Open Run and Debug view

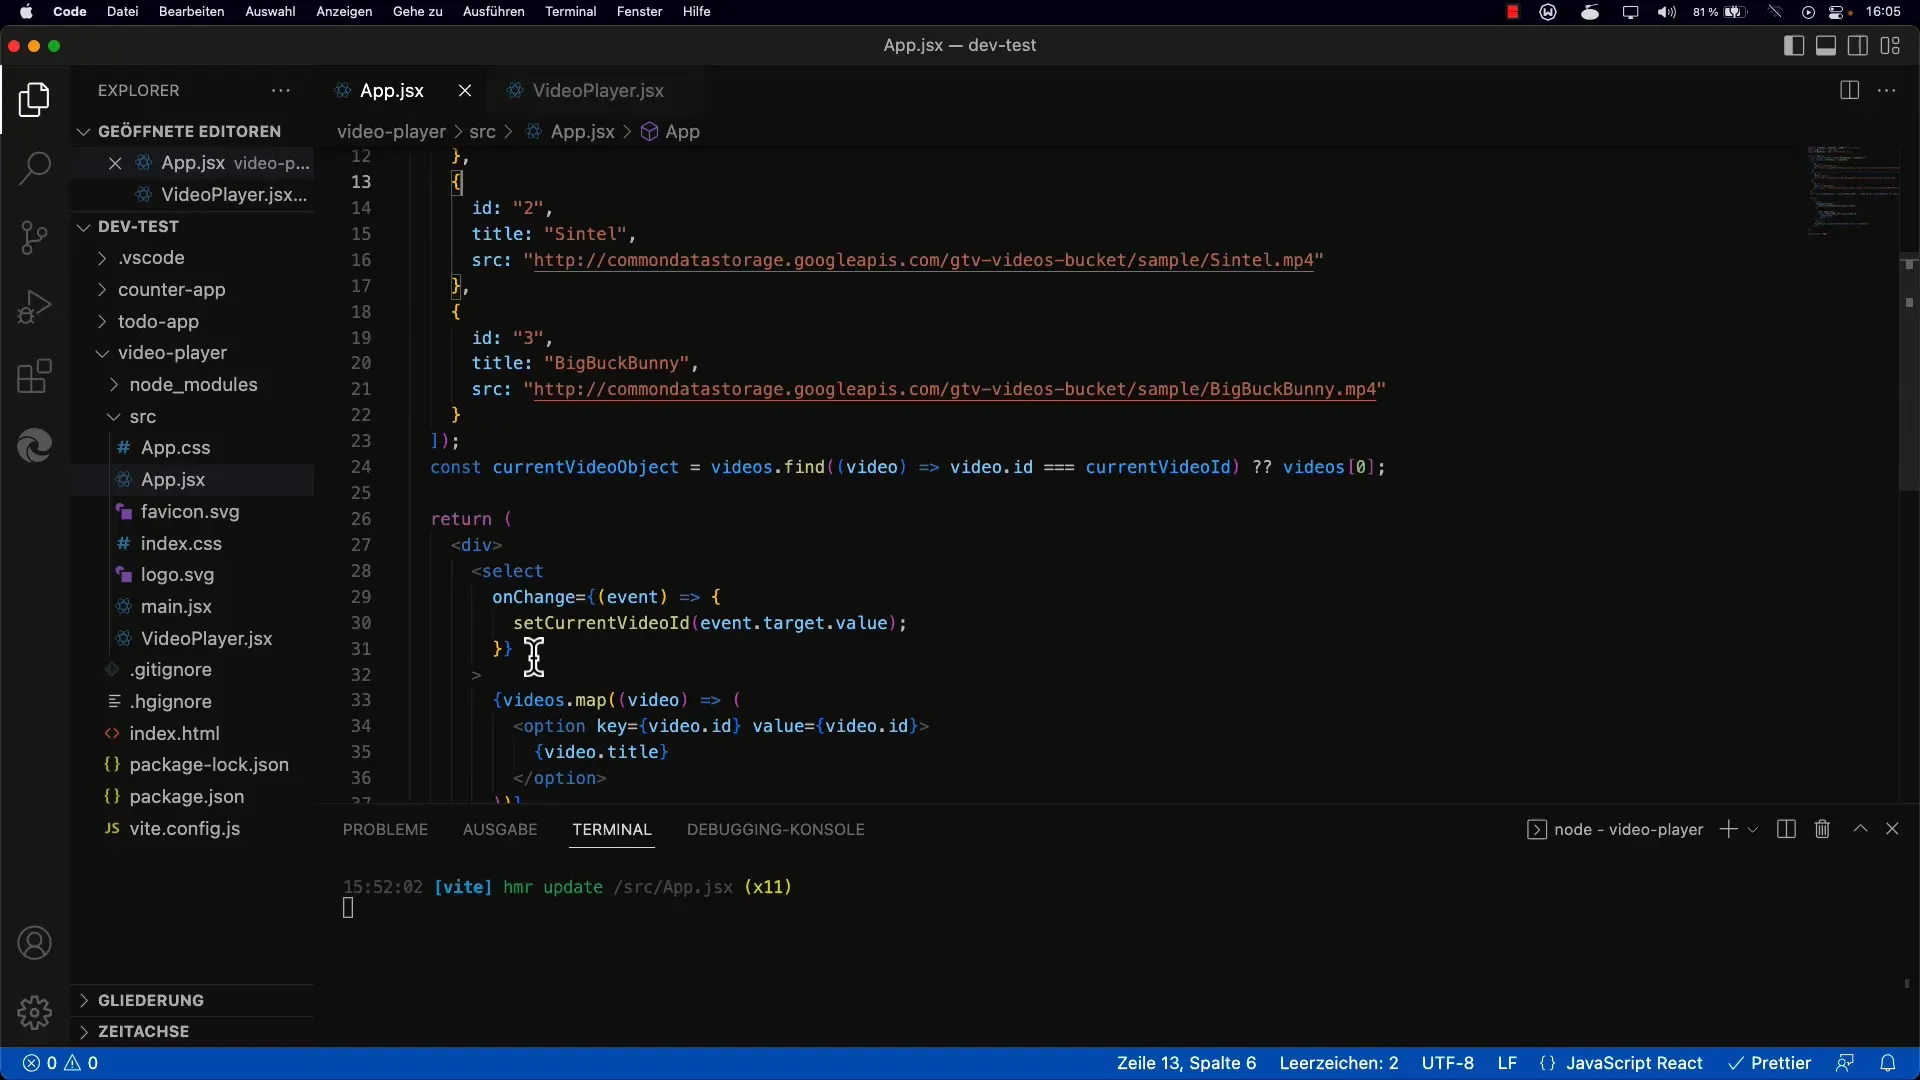pos(34,307)
